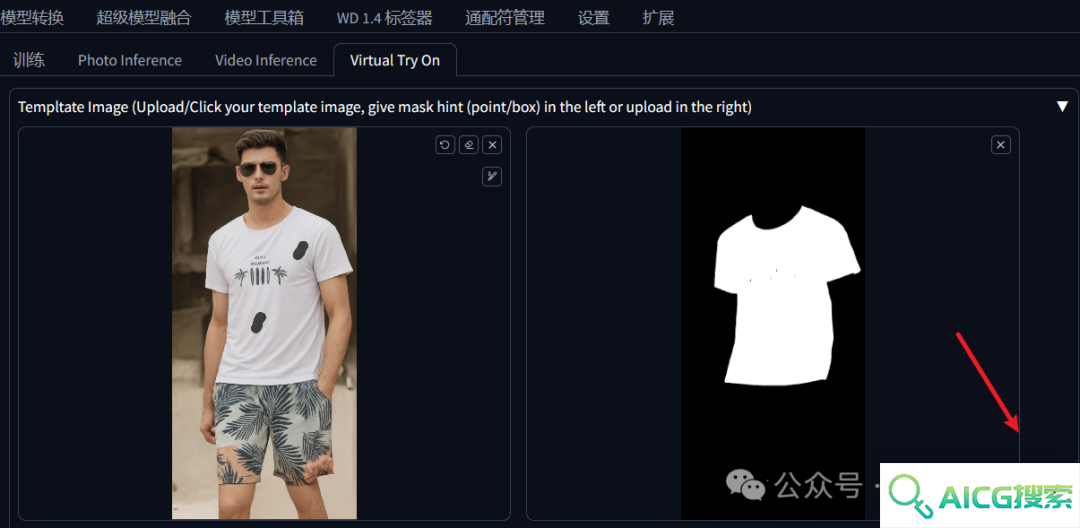Clear the uploaded mask image on the right
The width and height of the screenshot is (1080, 528).
[1001, 145]
